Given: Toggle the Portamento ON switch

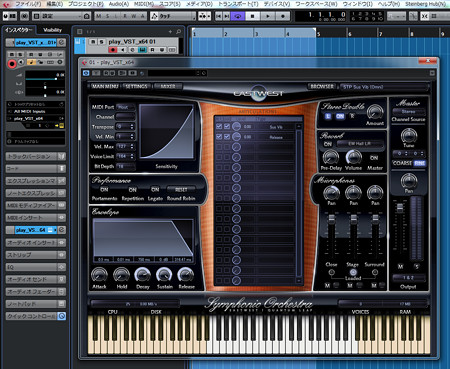Looking at the screenshot, I should tap(104, 190).
